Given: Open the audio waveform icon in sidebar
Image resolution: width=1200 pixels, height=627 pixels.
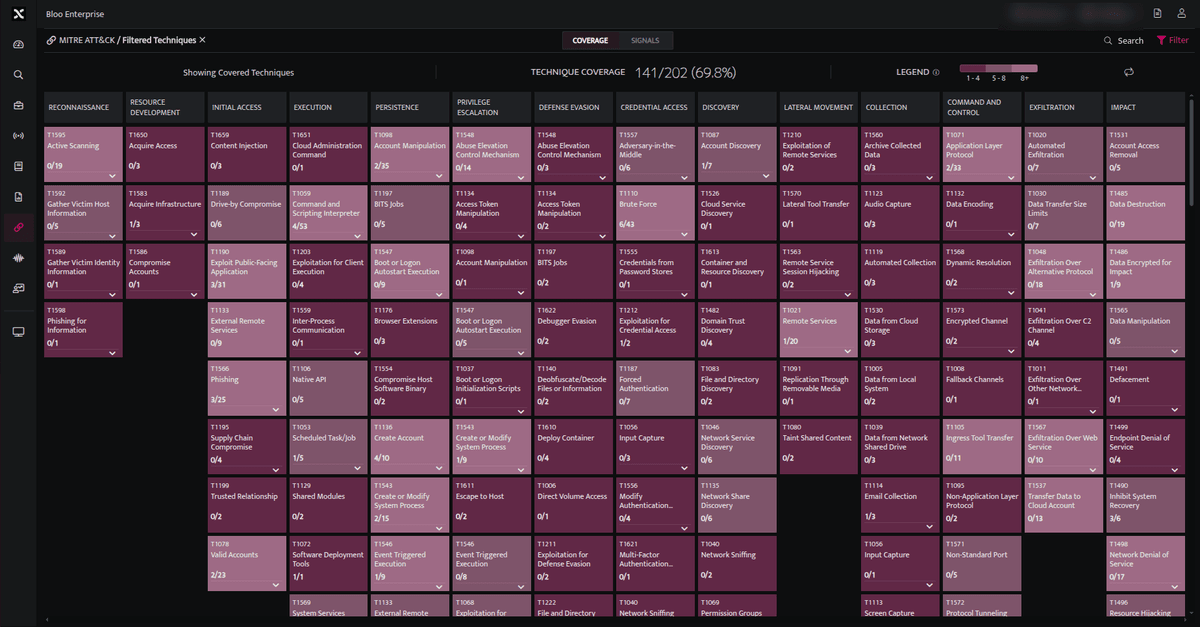Looking at the screenshot, I should [18, 258].
